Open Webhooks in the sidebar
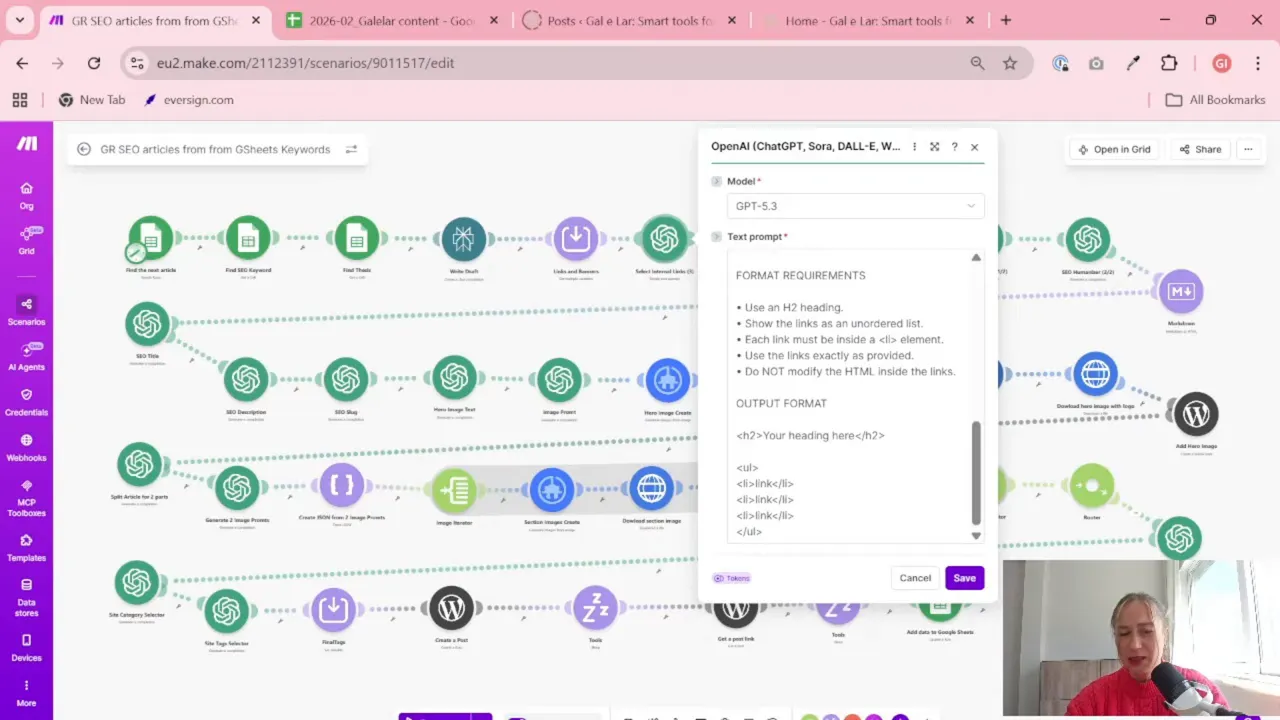1280x720 pixels. [26, 447]
